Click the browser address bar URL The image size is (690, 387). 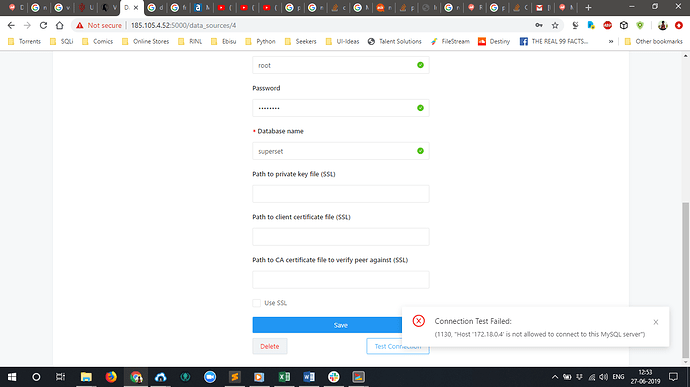(184, 26)
